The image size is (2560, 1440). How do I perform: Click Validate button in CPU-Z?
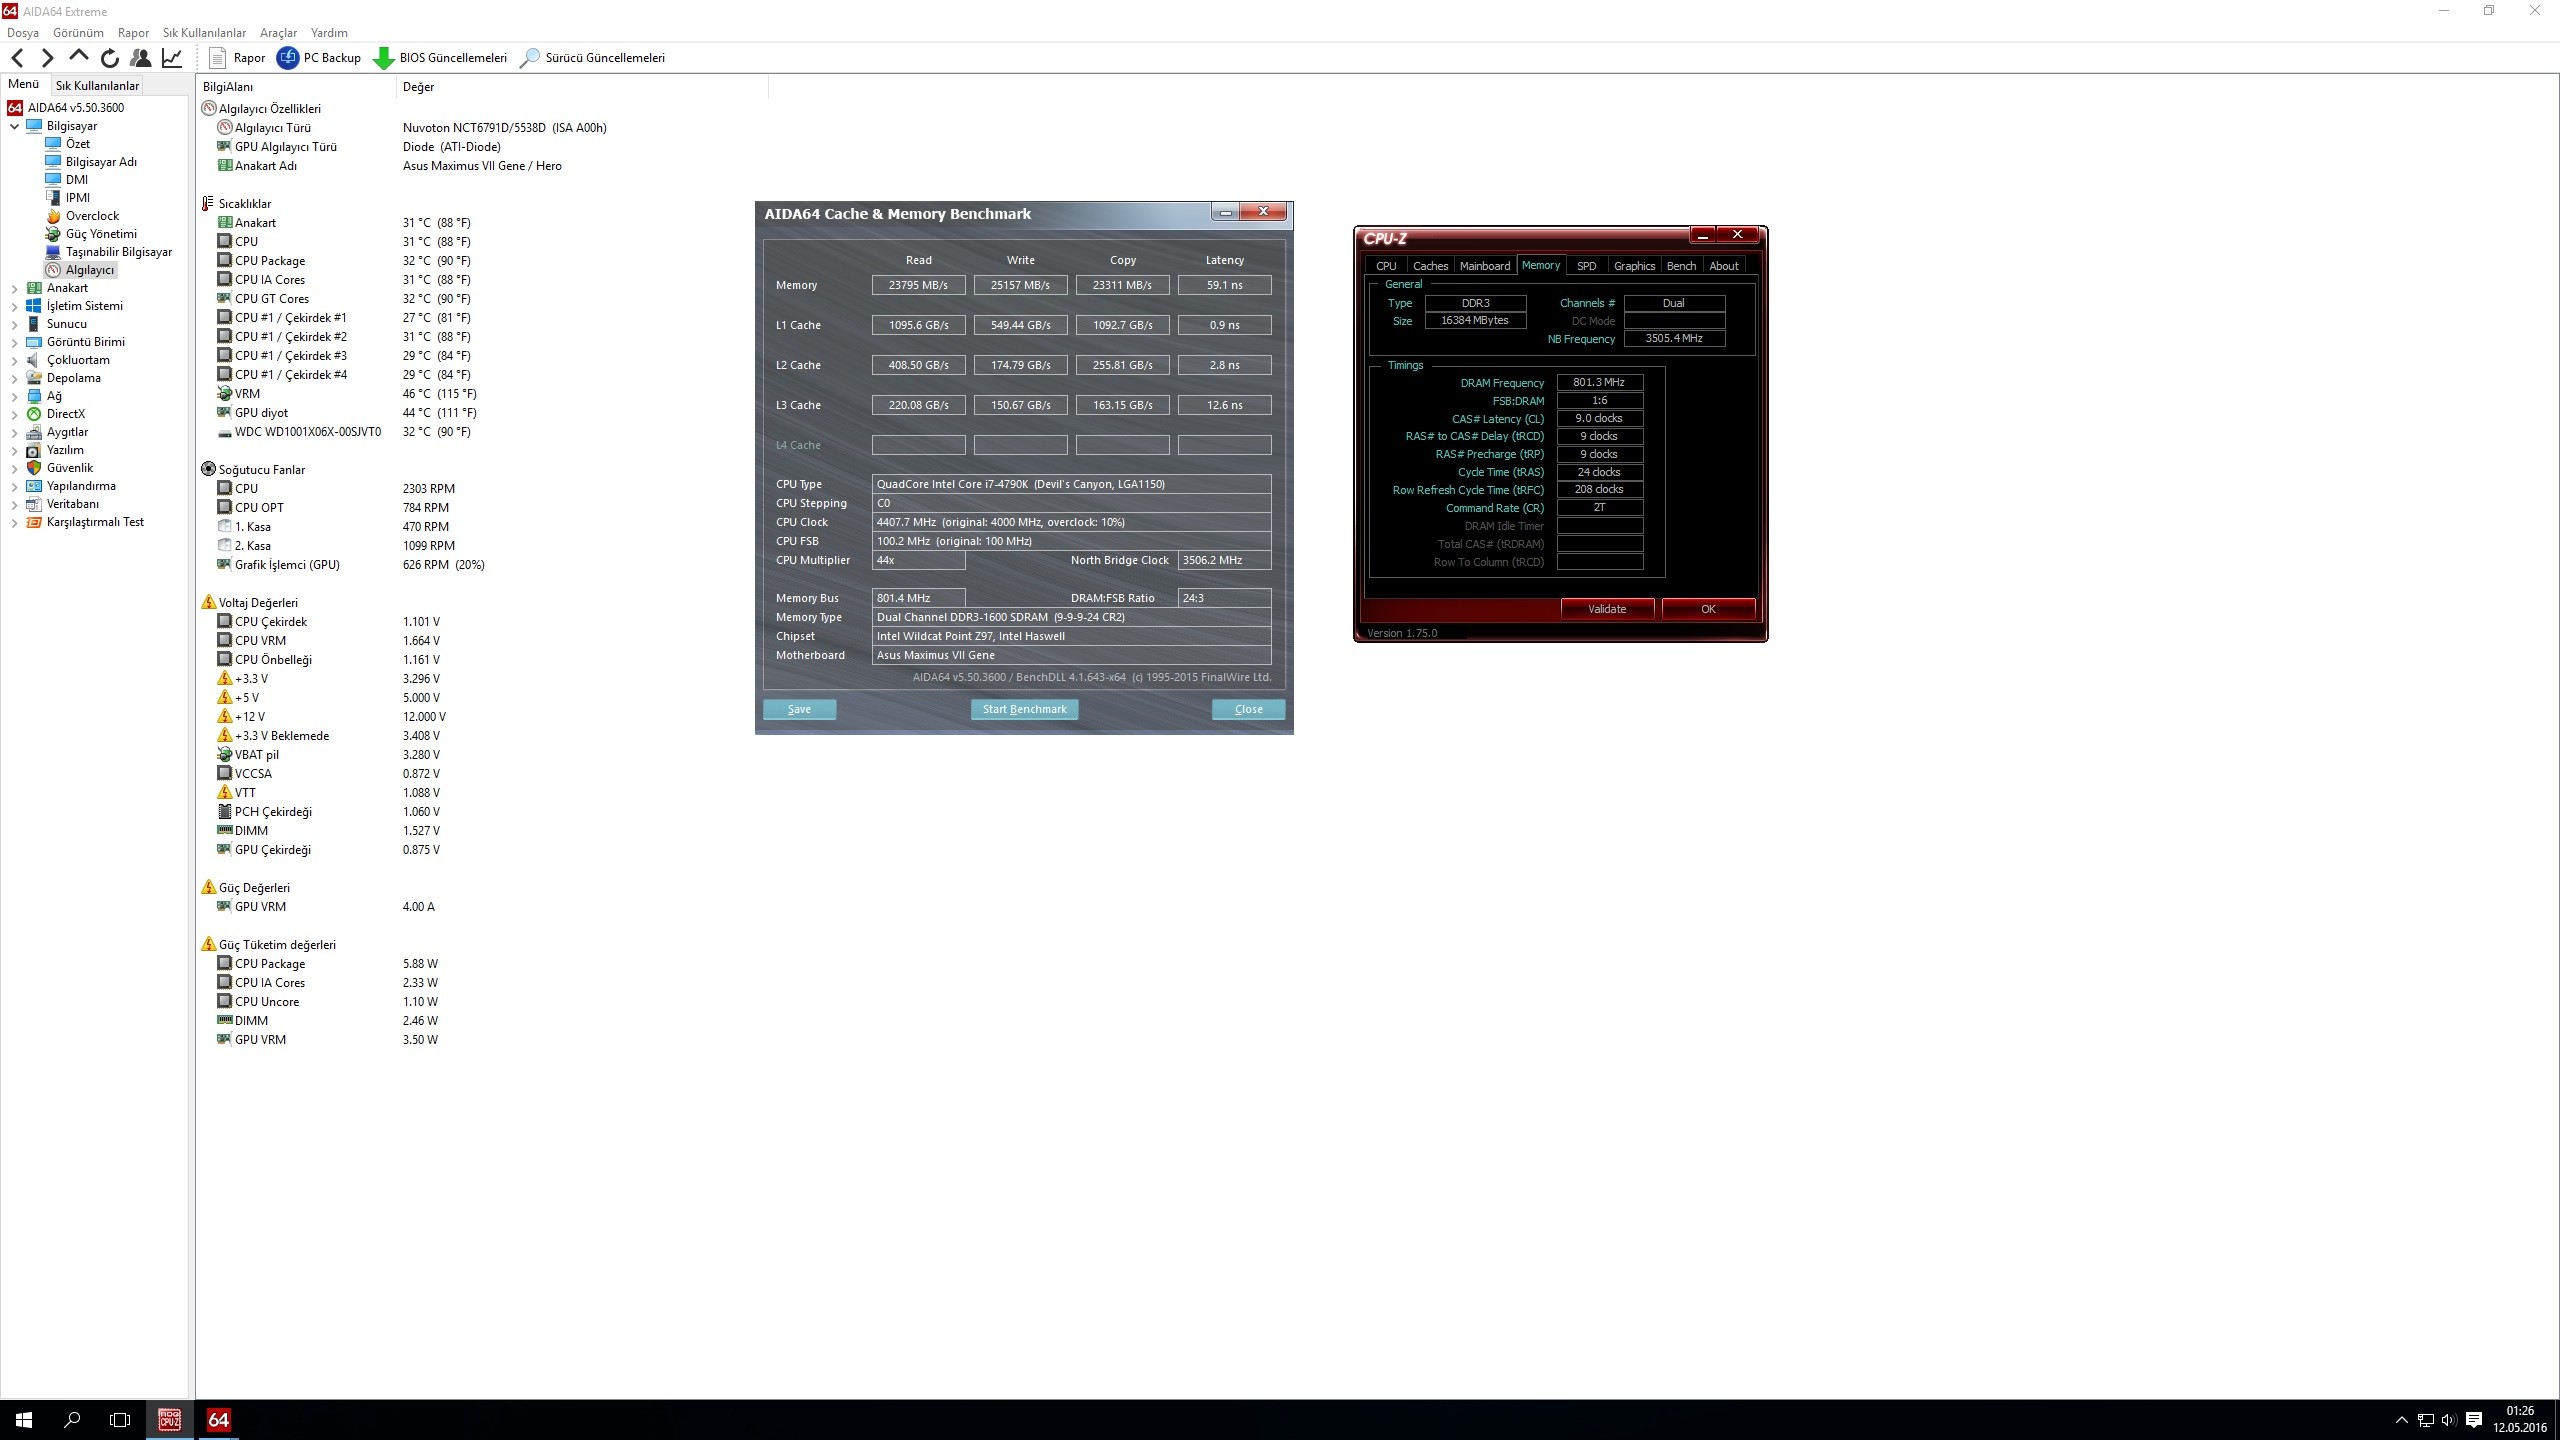(1607, 609)
